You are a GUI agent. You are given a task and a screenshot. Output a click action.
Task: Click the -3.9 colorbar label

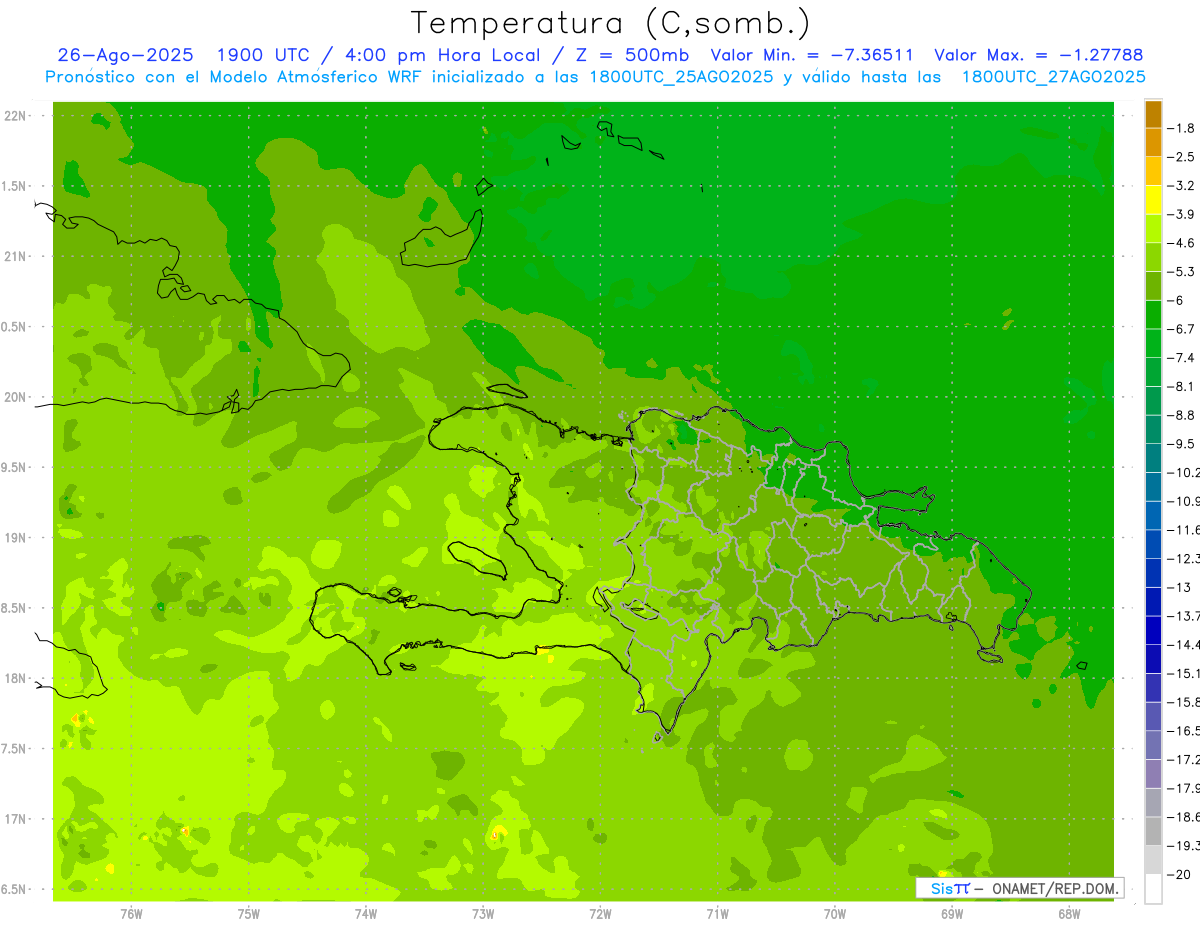(x=1181, y=214)
